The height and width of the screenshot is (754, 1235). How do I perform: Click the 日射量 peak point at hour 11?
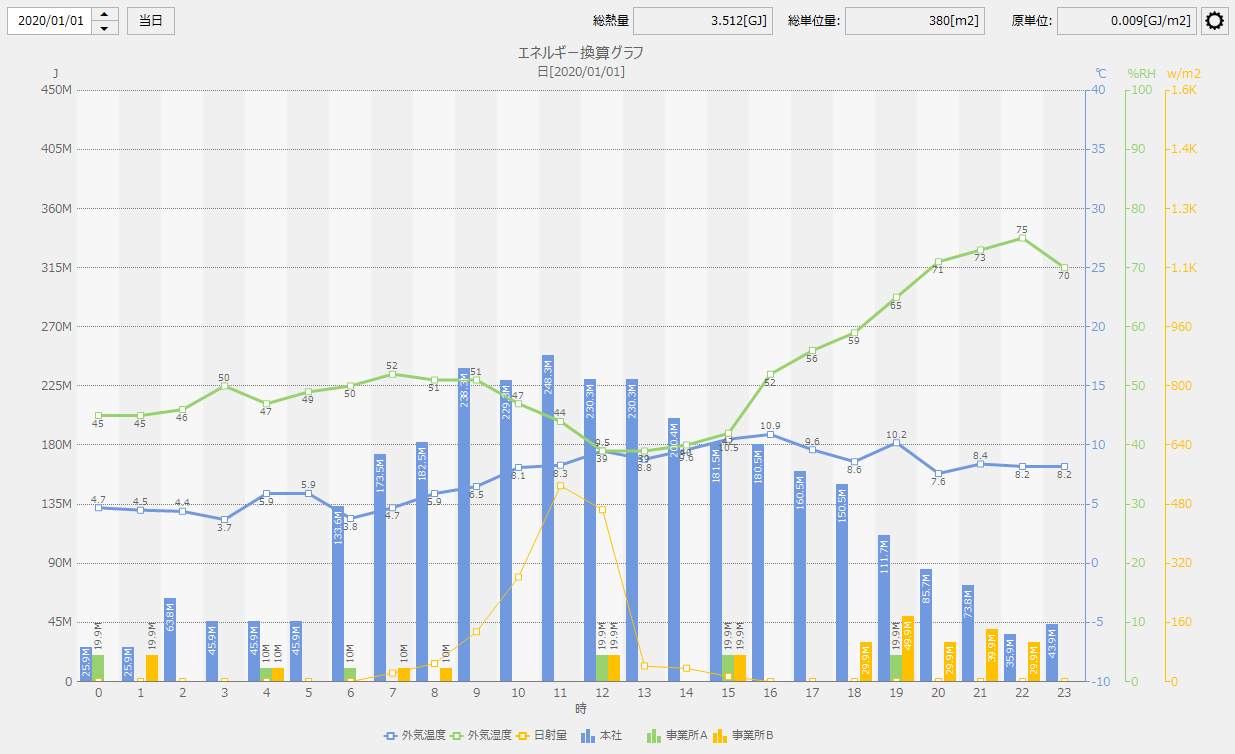(x=560, y=485)
